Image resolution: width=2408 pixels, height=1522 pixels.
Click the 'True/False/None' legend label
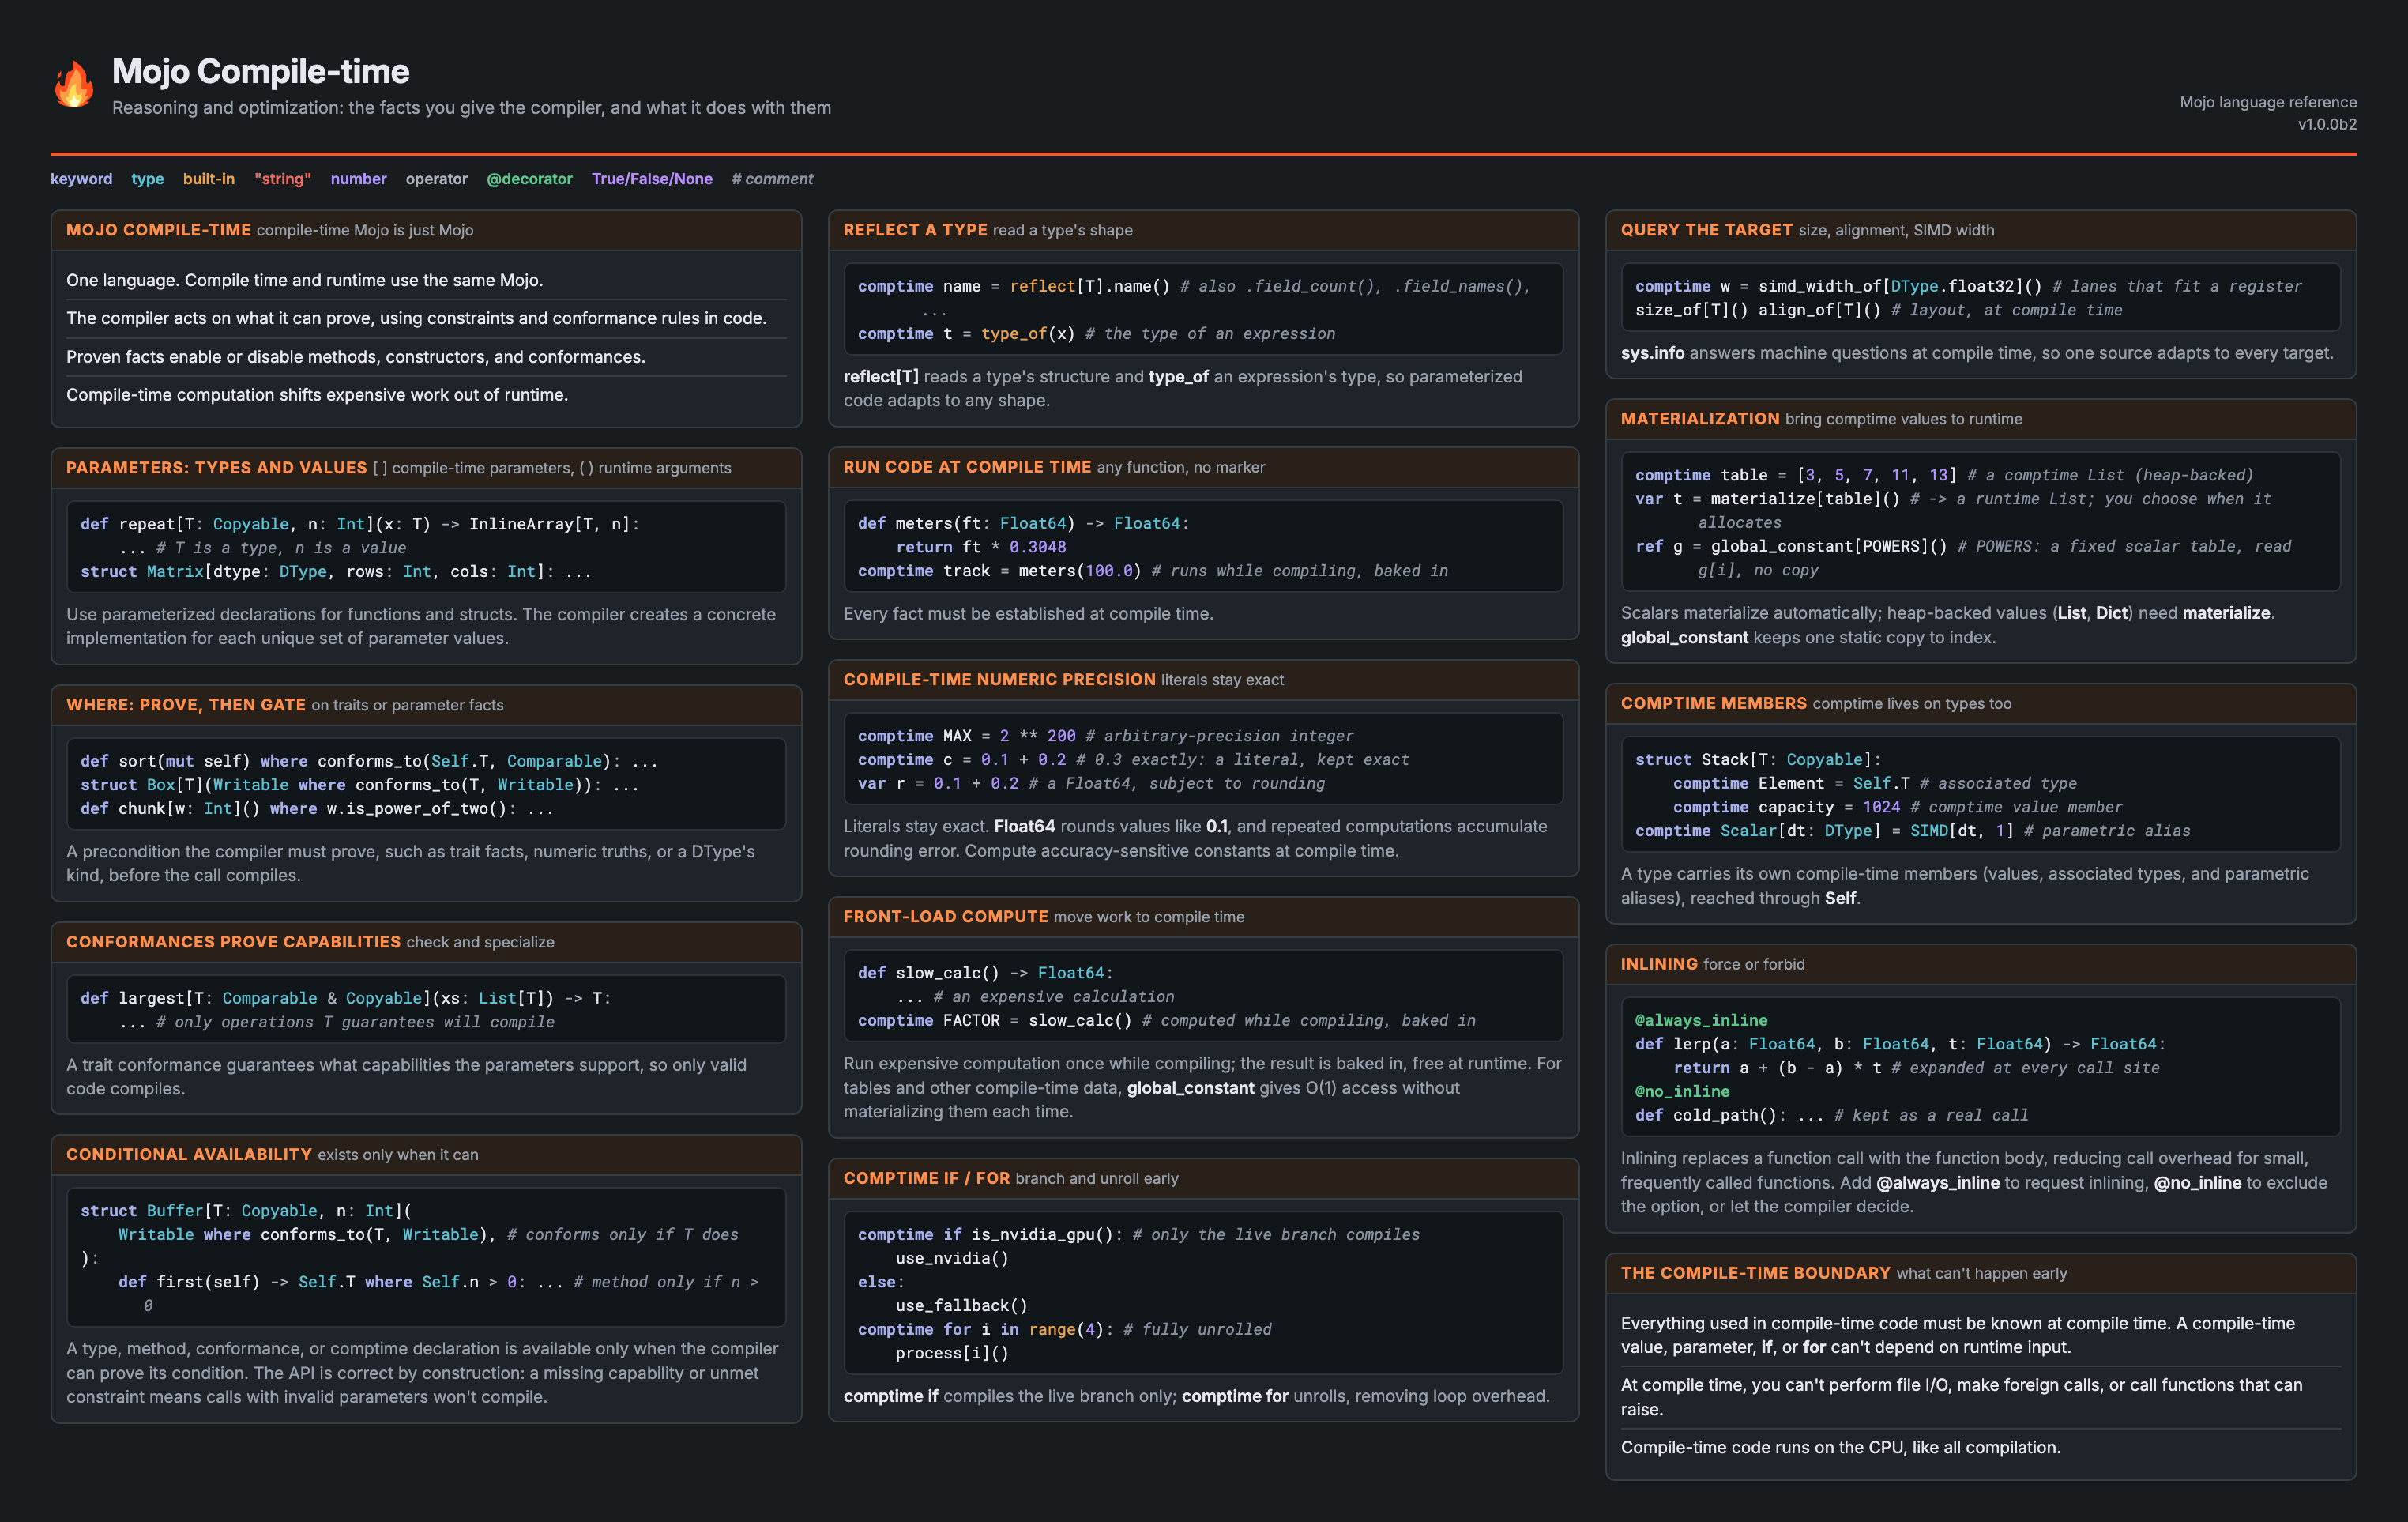tap(652, 179)
